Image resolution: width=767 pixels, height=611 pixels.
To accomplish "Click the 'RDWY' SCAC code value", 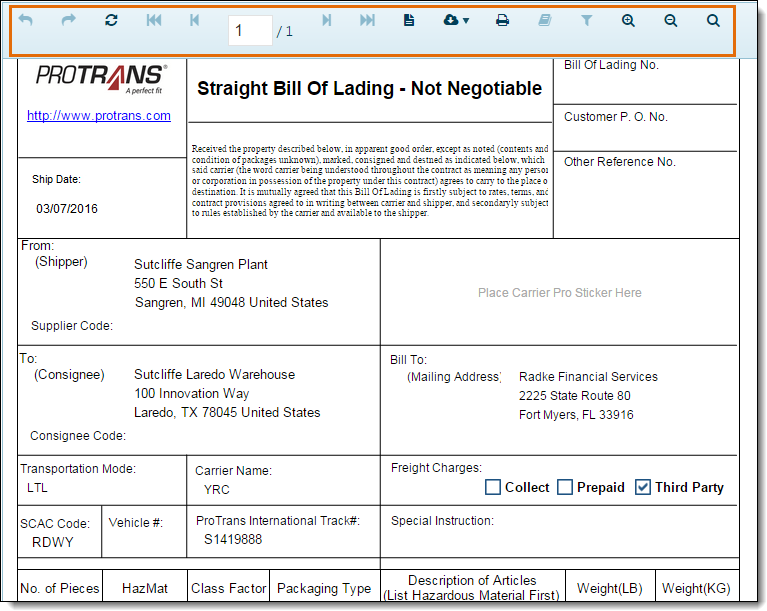I will click(53, 543).
